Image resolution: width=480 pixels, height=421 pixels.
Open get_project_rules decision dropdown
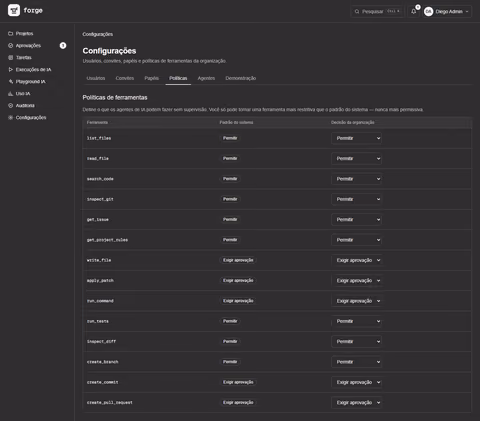pos(356,240)
